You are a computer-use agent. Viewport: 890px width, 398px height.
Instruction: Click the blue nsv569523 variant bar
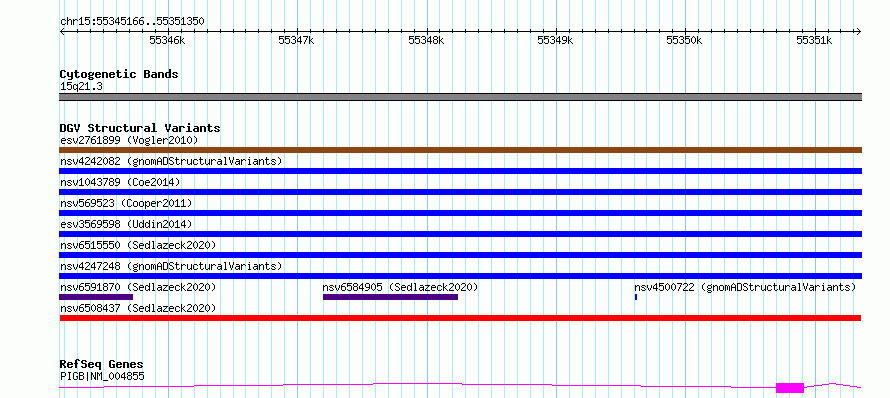pos(460,213)
